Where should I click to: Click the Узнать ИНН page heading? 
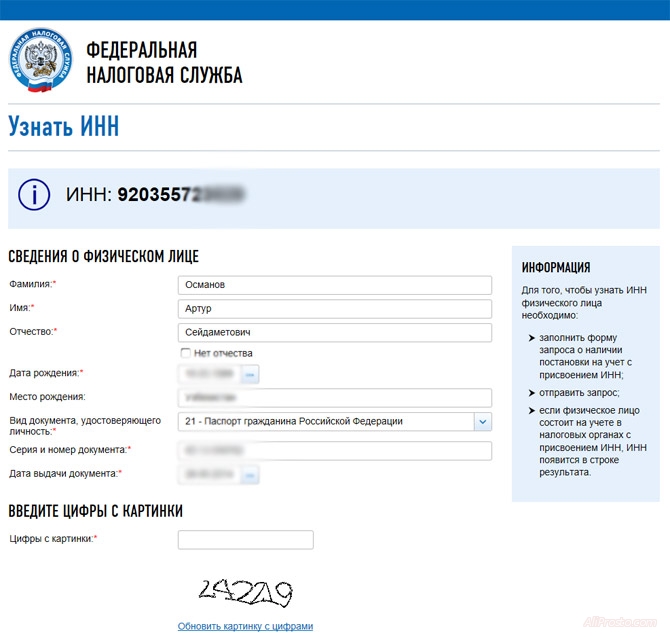pyautogui.click(x=64, y=127)
